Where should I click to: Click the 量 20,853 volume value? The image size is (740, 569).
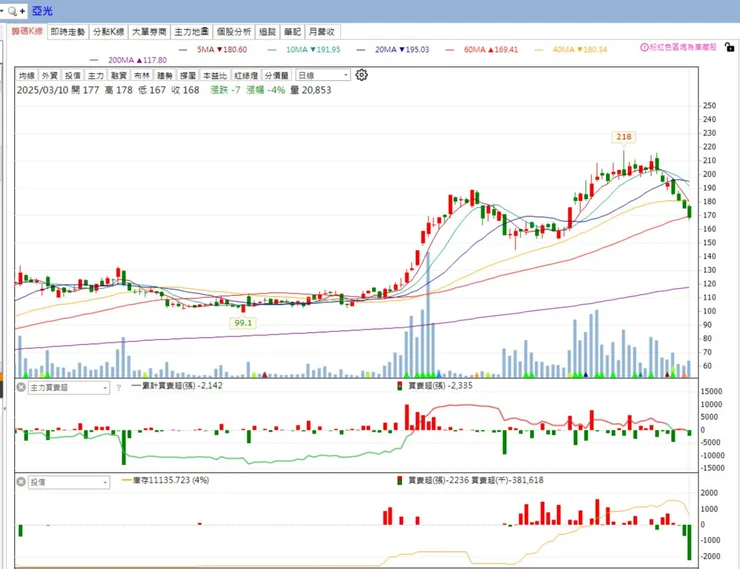tap(311, 90)
